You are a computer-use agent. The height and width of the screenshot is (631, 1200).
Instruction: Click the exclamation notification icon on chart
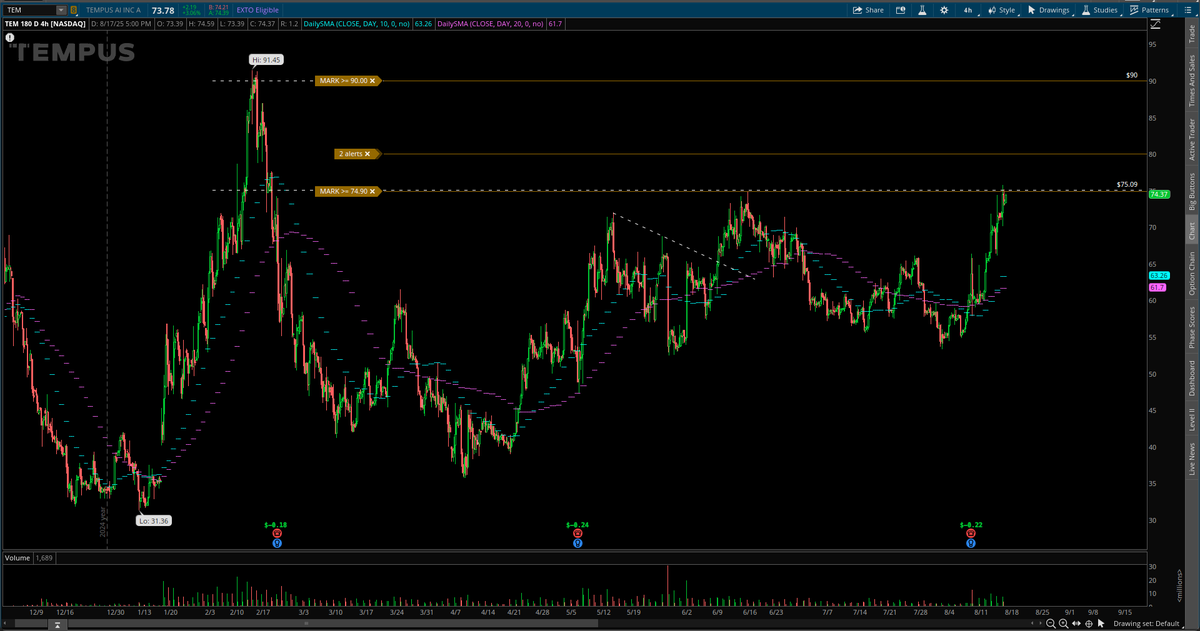click(10, 38)
